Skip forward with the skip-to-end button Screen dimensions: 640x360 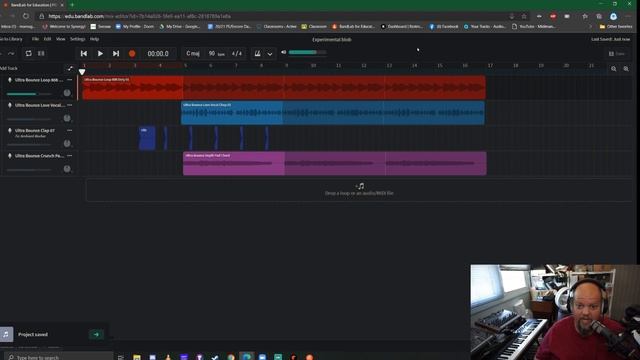click(116, 53)
